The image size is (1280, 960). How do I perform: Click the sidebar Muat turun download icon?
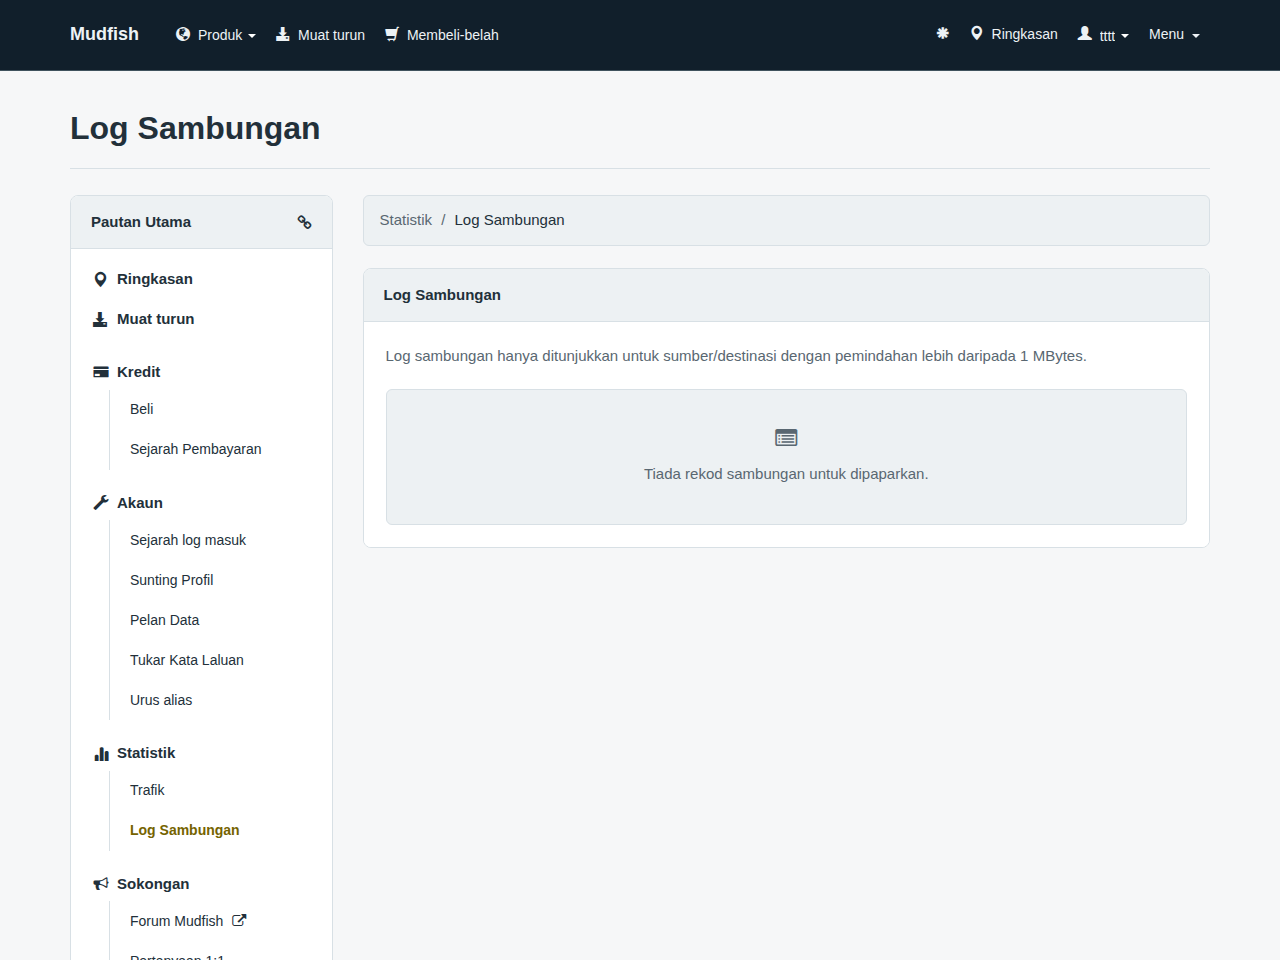point(100,319)
